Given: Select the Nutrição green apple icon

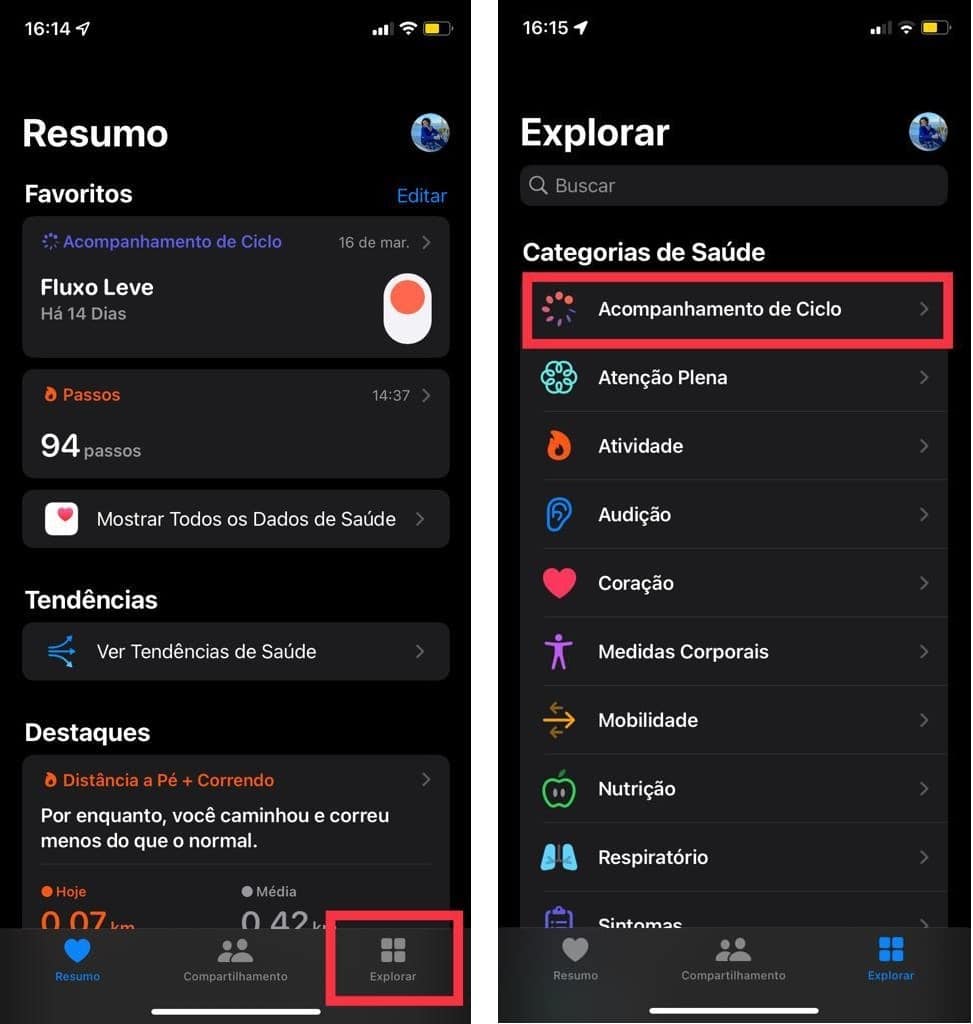Looking at the screenshot, I should point(558,789).
